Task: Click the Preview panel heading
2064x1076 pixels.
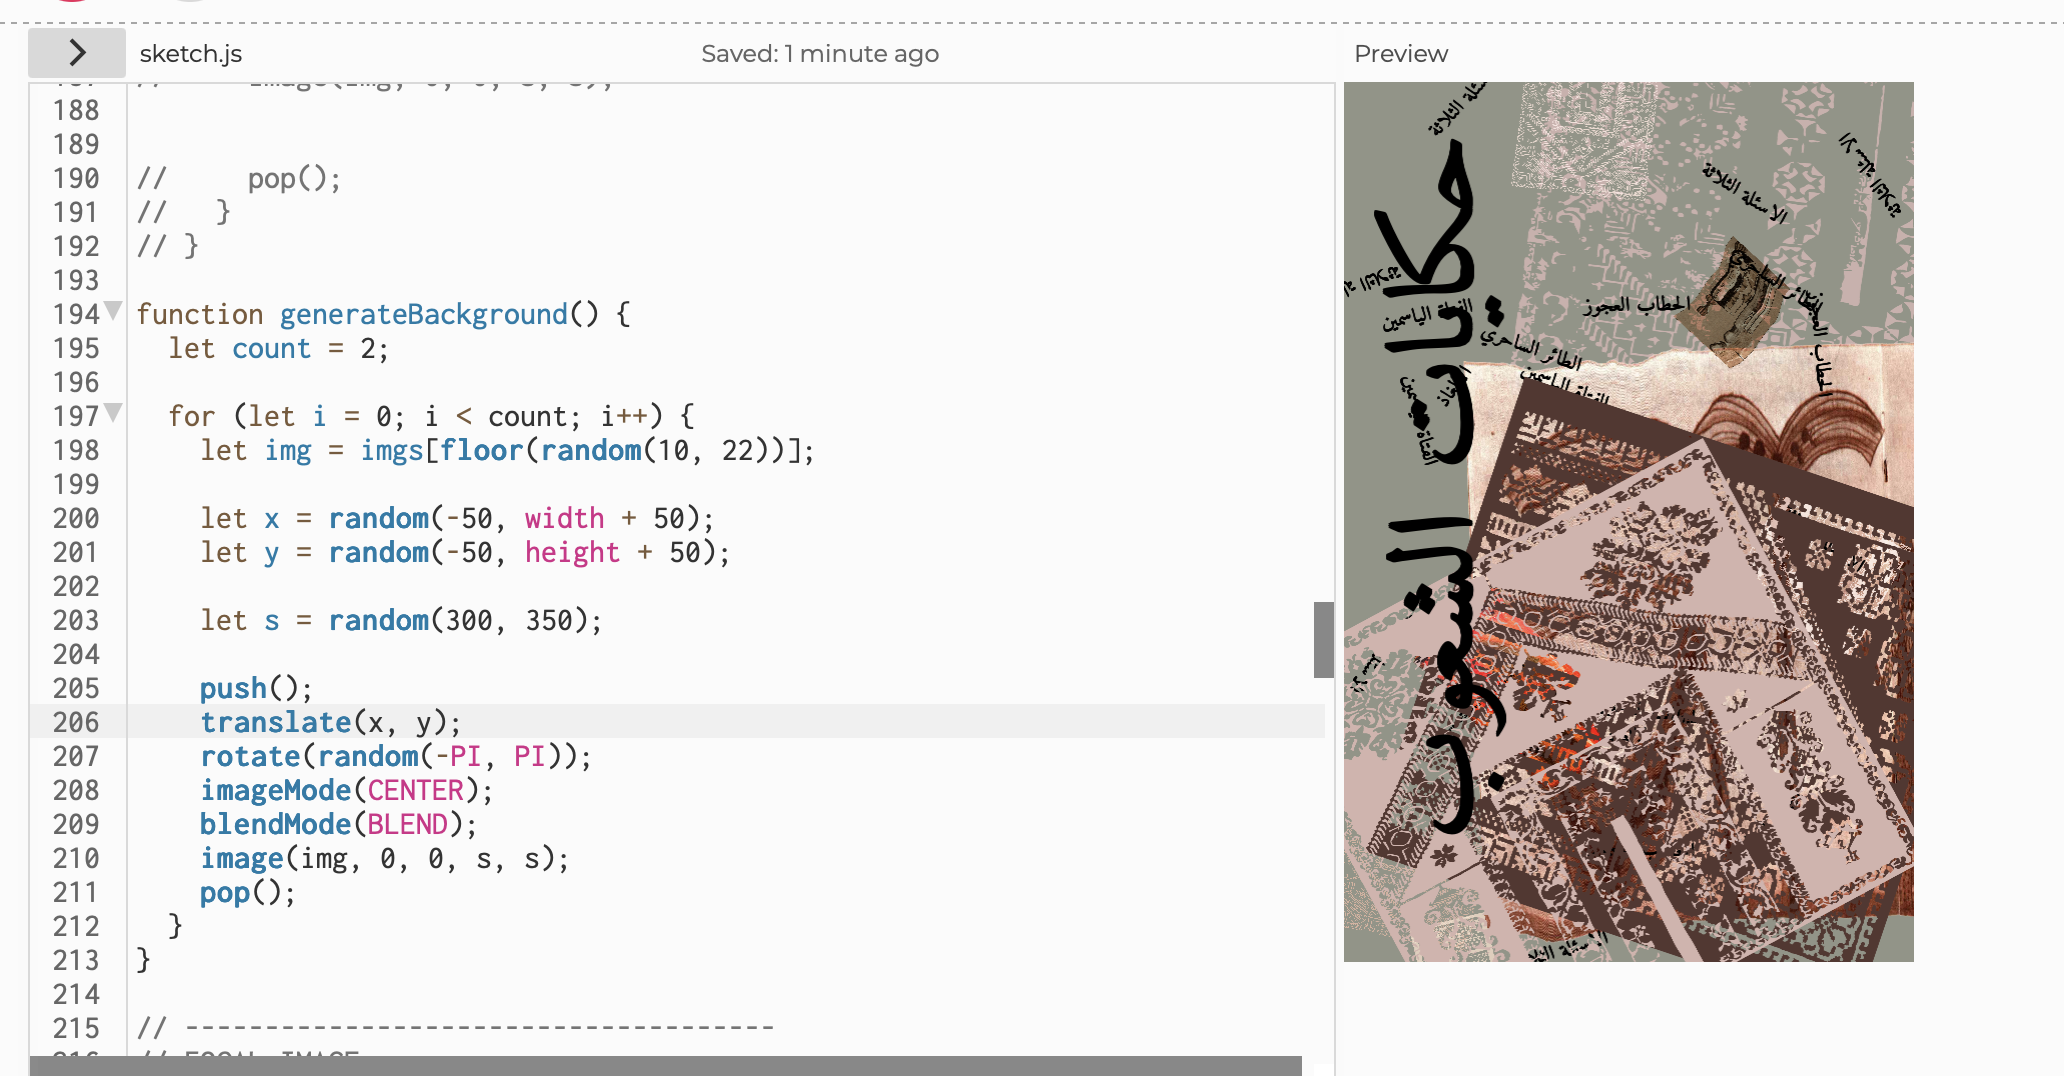Action: coord(1400,54)
